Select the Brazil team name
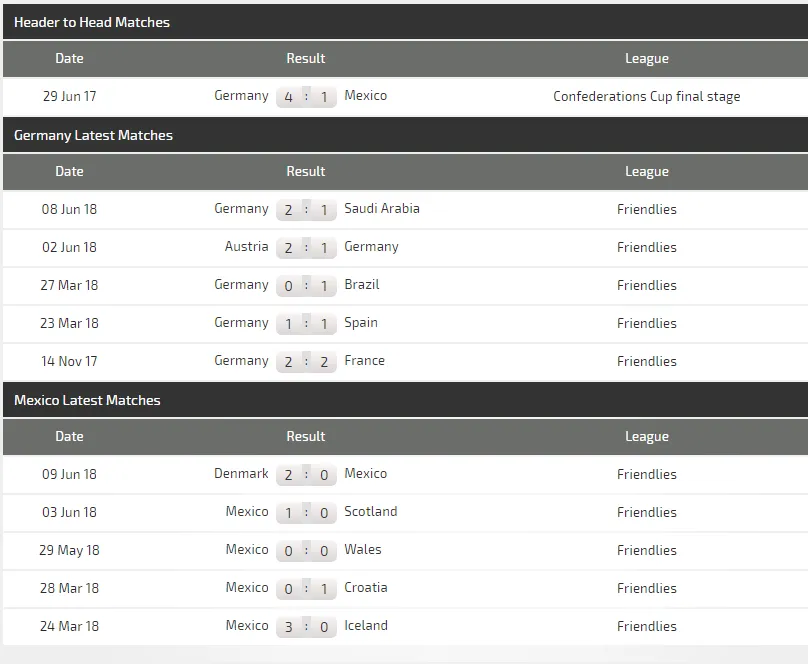This screenshot has width=808, height=664. tap(361, 285)
